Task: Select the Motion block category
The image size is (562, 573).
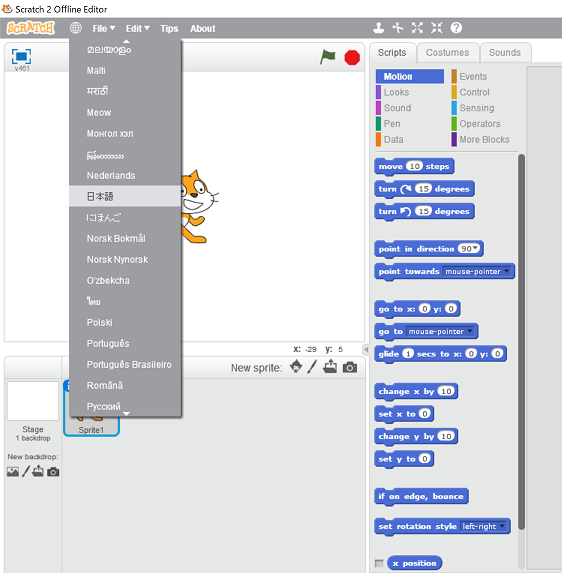Action: (x=410, y=76)
